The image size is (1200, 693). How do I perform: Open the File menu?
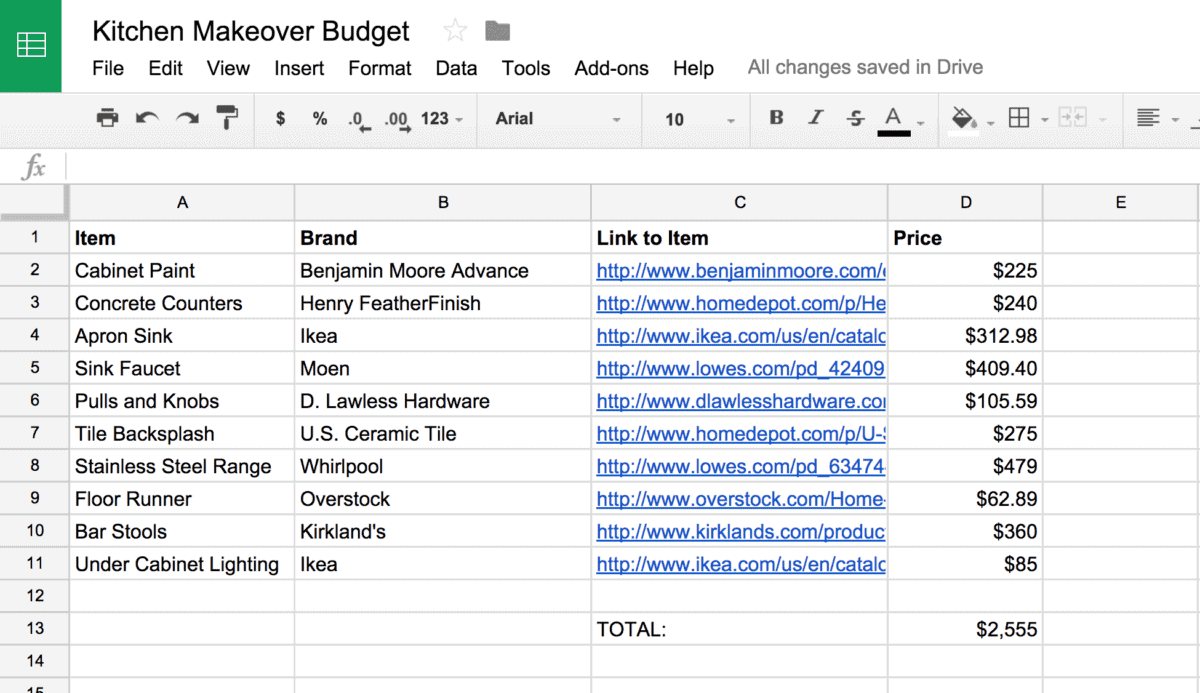(108, 68)
